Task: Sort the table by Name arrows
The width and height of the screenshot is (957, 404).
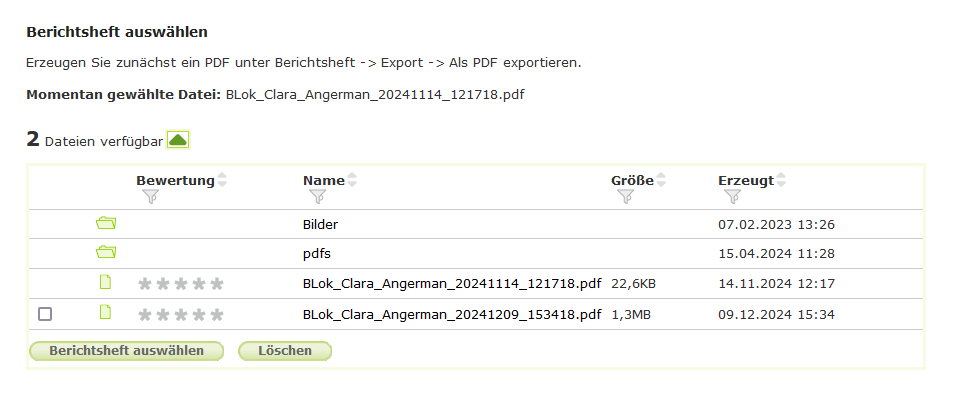Action: [x=352, y=180]
